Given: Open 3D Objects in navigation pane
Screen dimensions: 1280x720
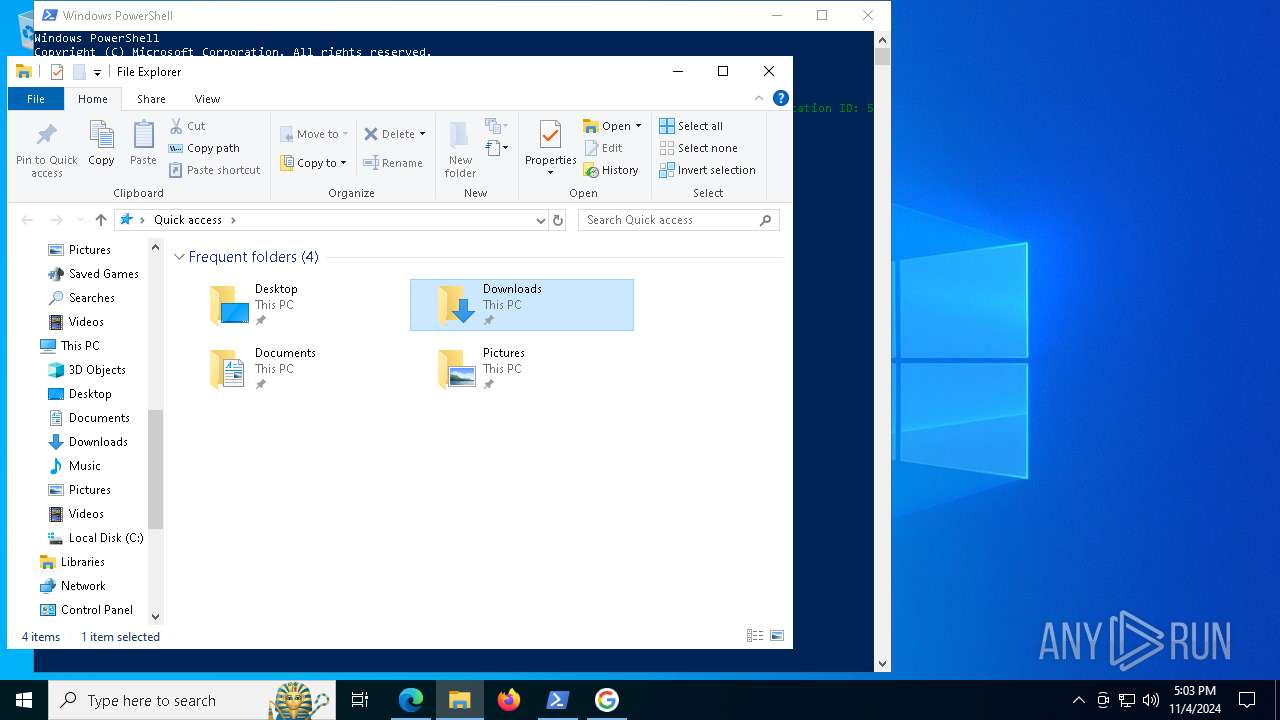Looking at the screenshot, I should point(97,370).
